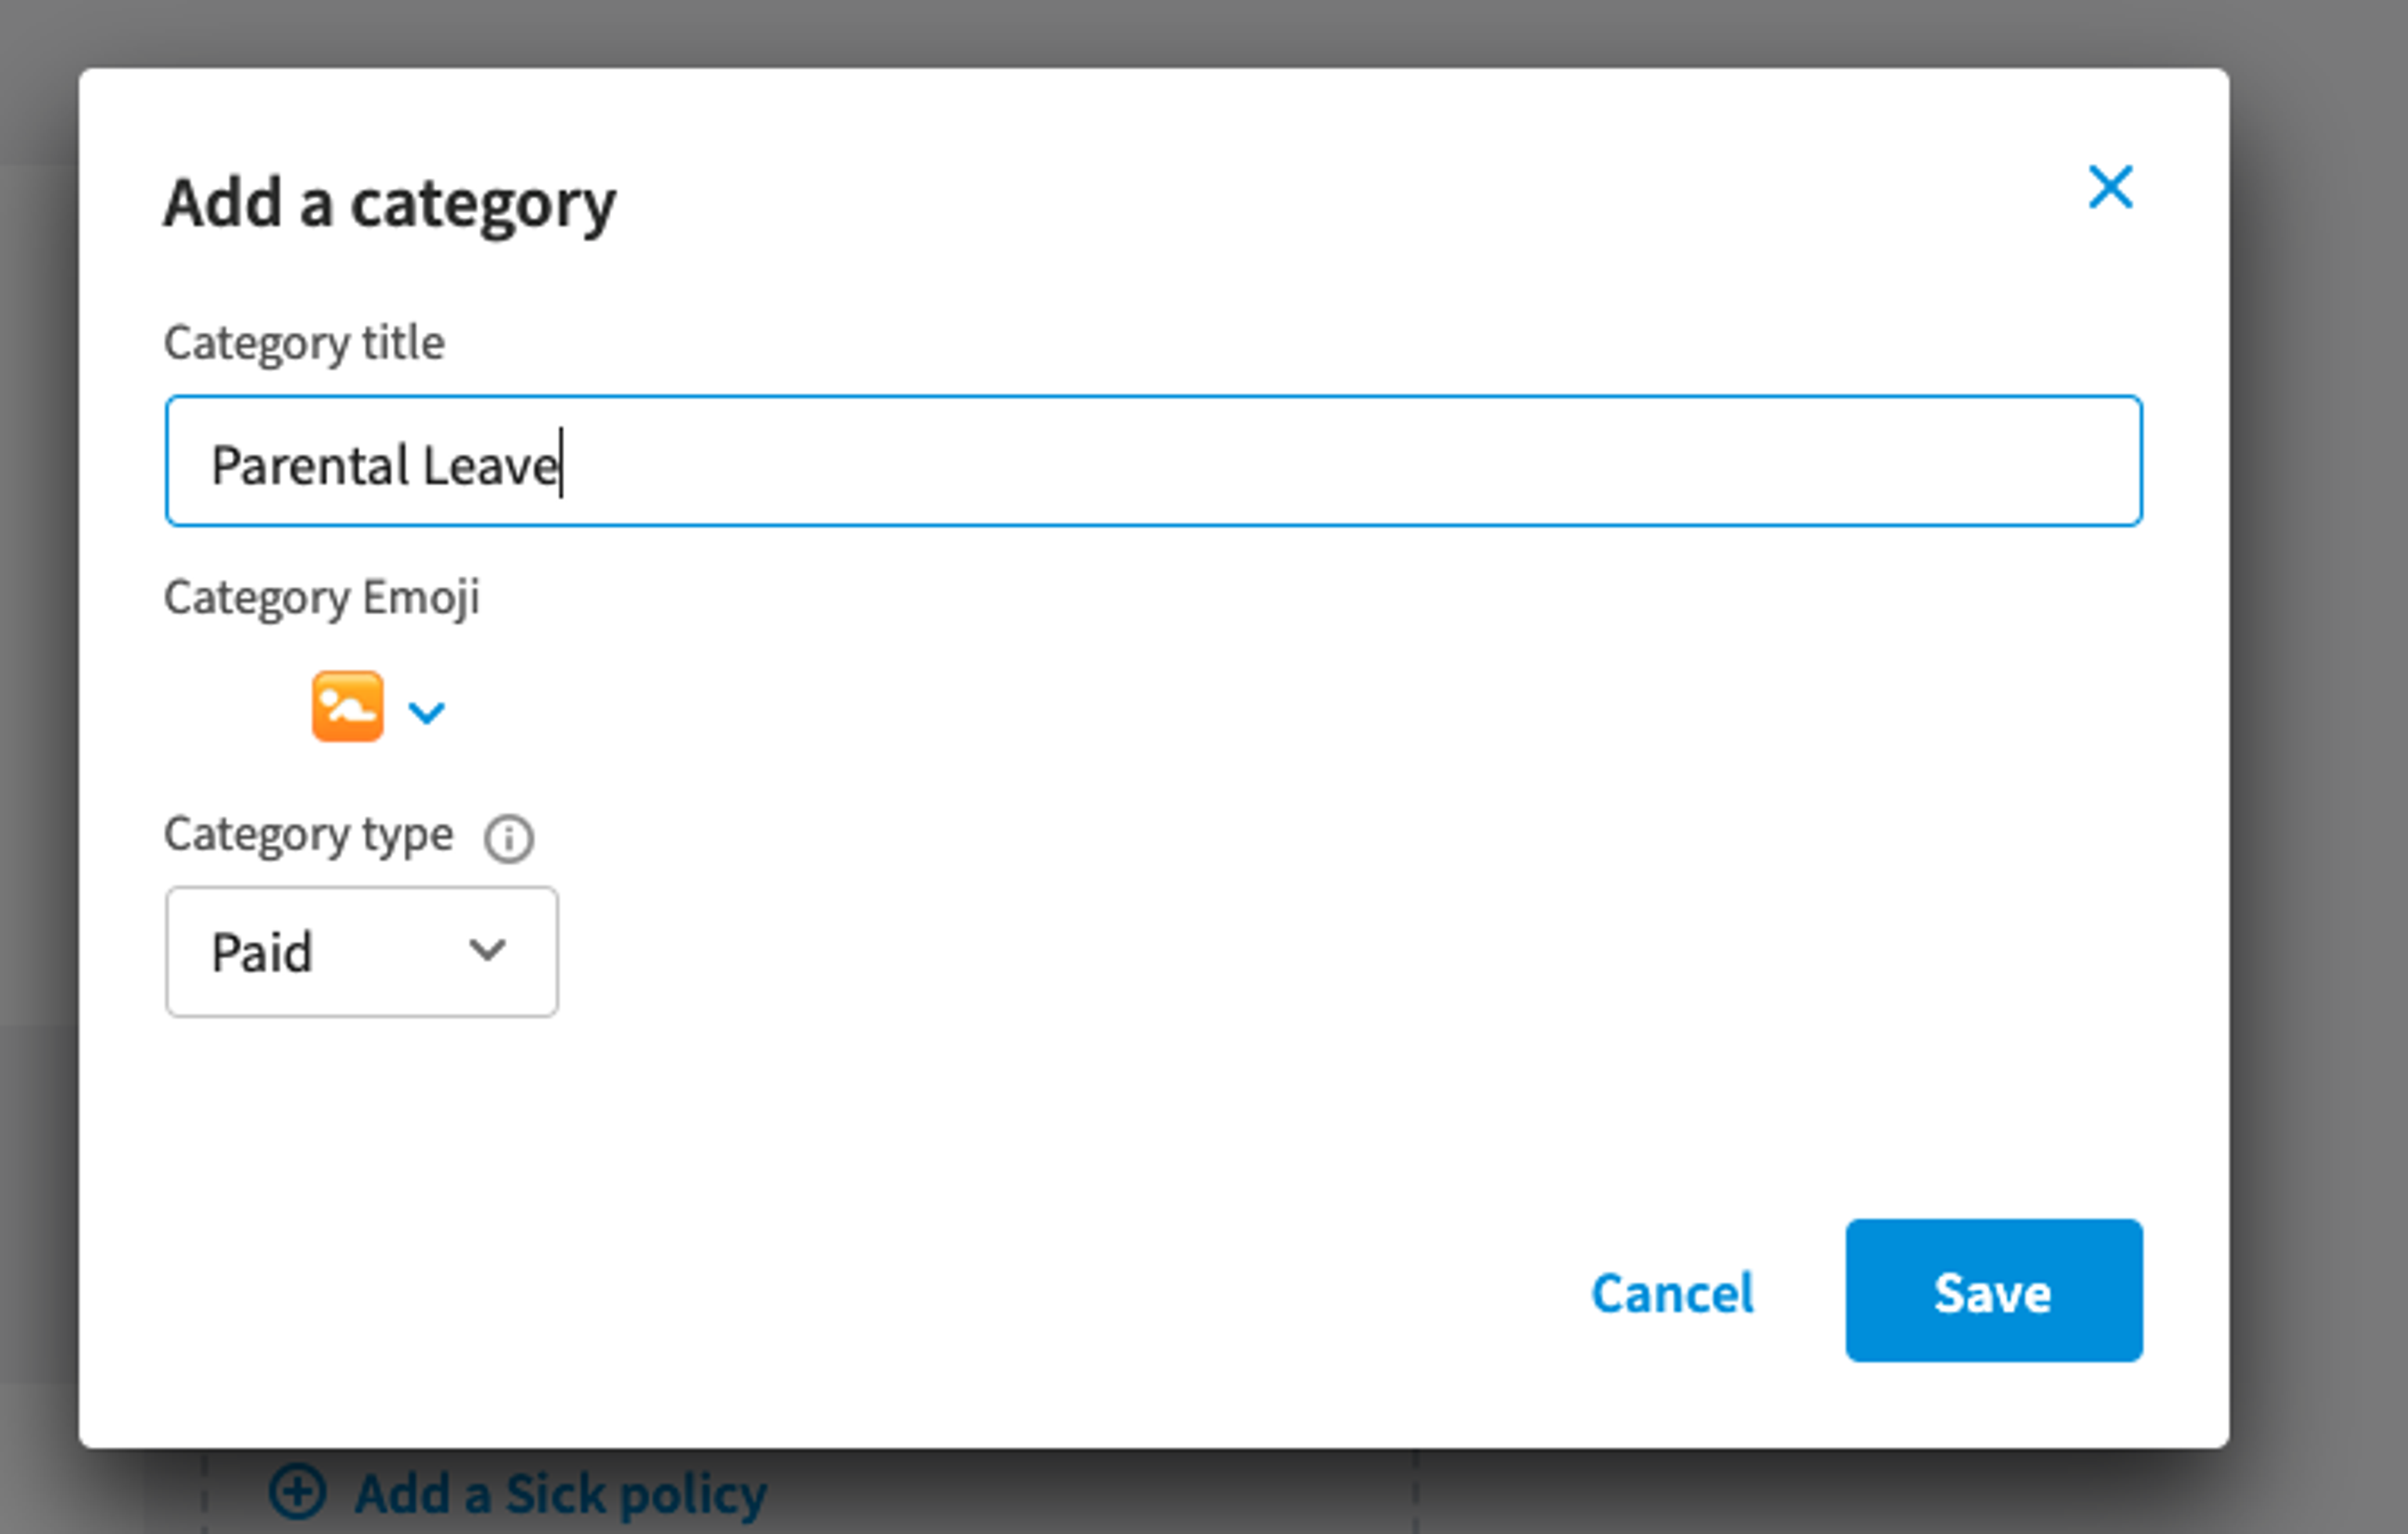Cancel adding the category
The image size is (2408, 1534).
[1672, 1293]
